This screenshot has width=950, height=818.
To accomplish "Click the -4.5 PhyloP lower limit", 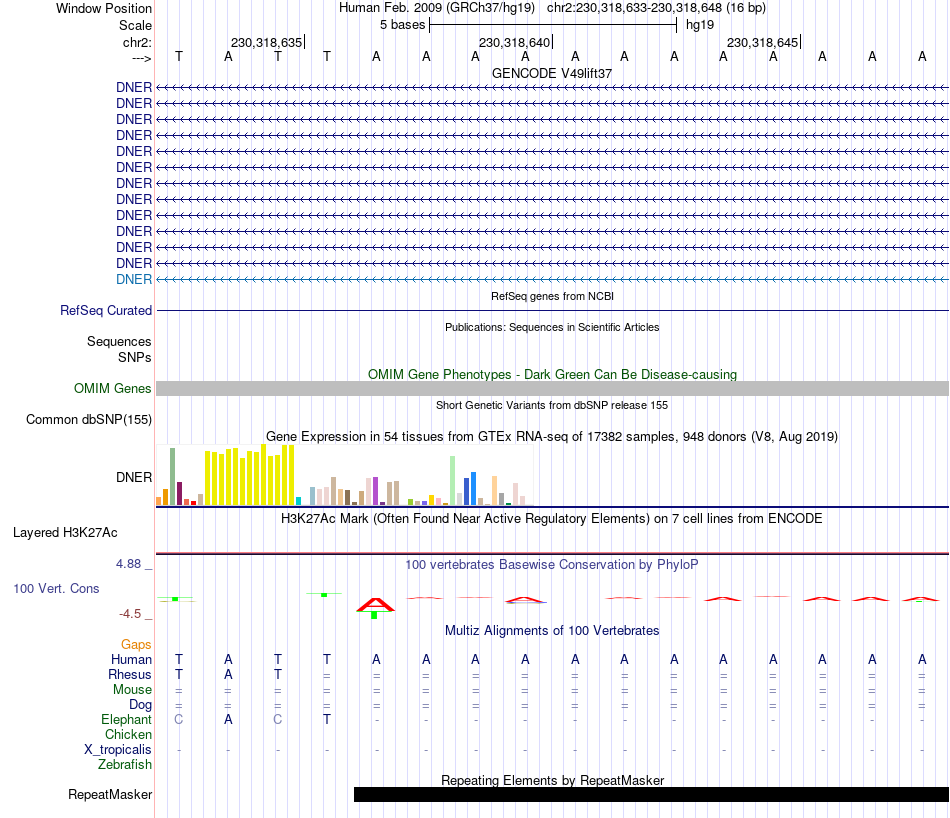I will pyautogui.click(x=130, y=614).
